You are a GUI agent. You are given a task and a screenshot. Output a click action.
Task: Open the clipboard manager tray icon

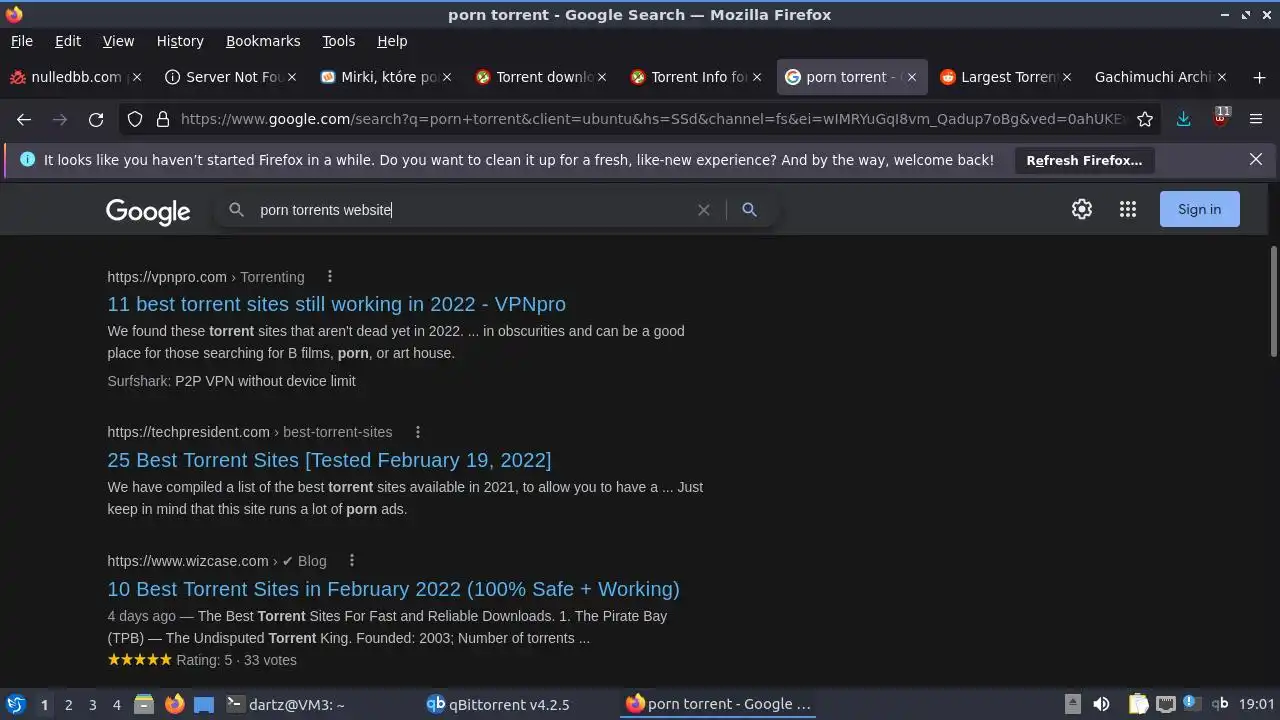point(1138,704)
